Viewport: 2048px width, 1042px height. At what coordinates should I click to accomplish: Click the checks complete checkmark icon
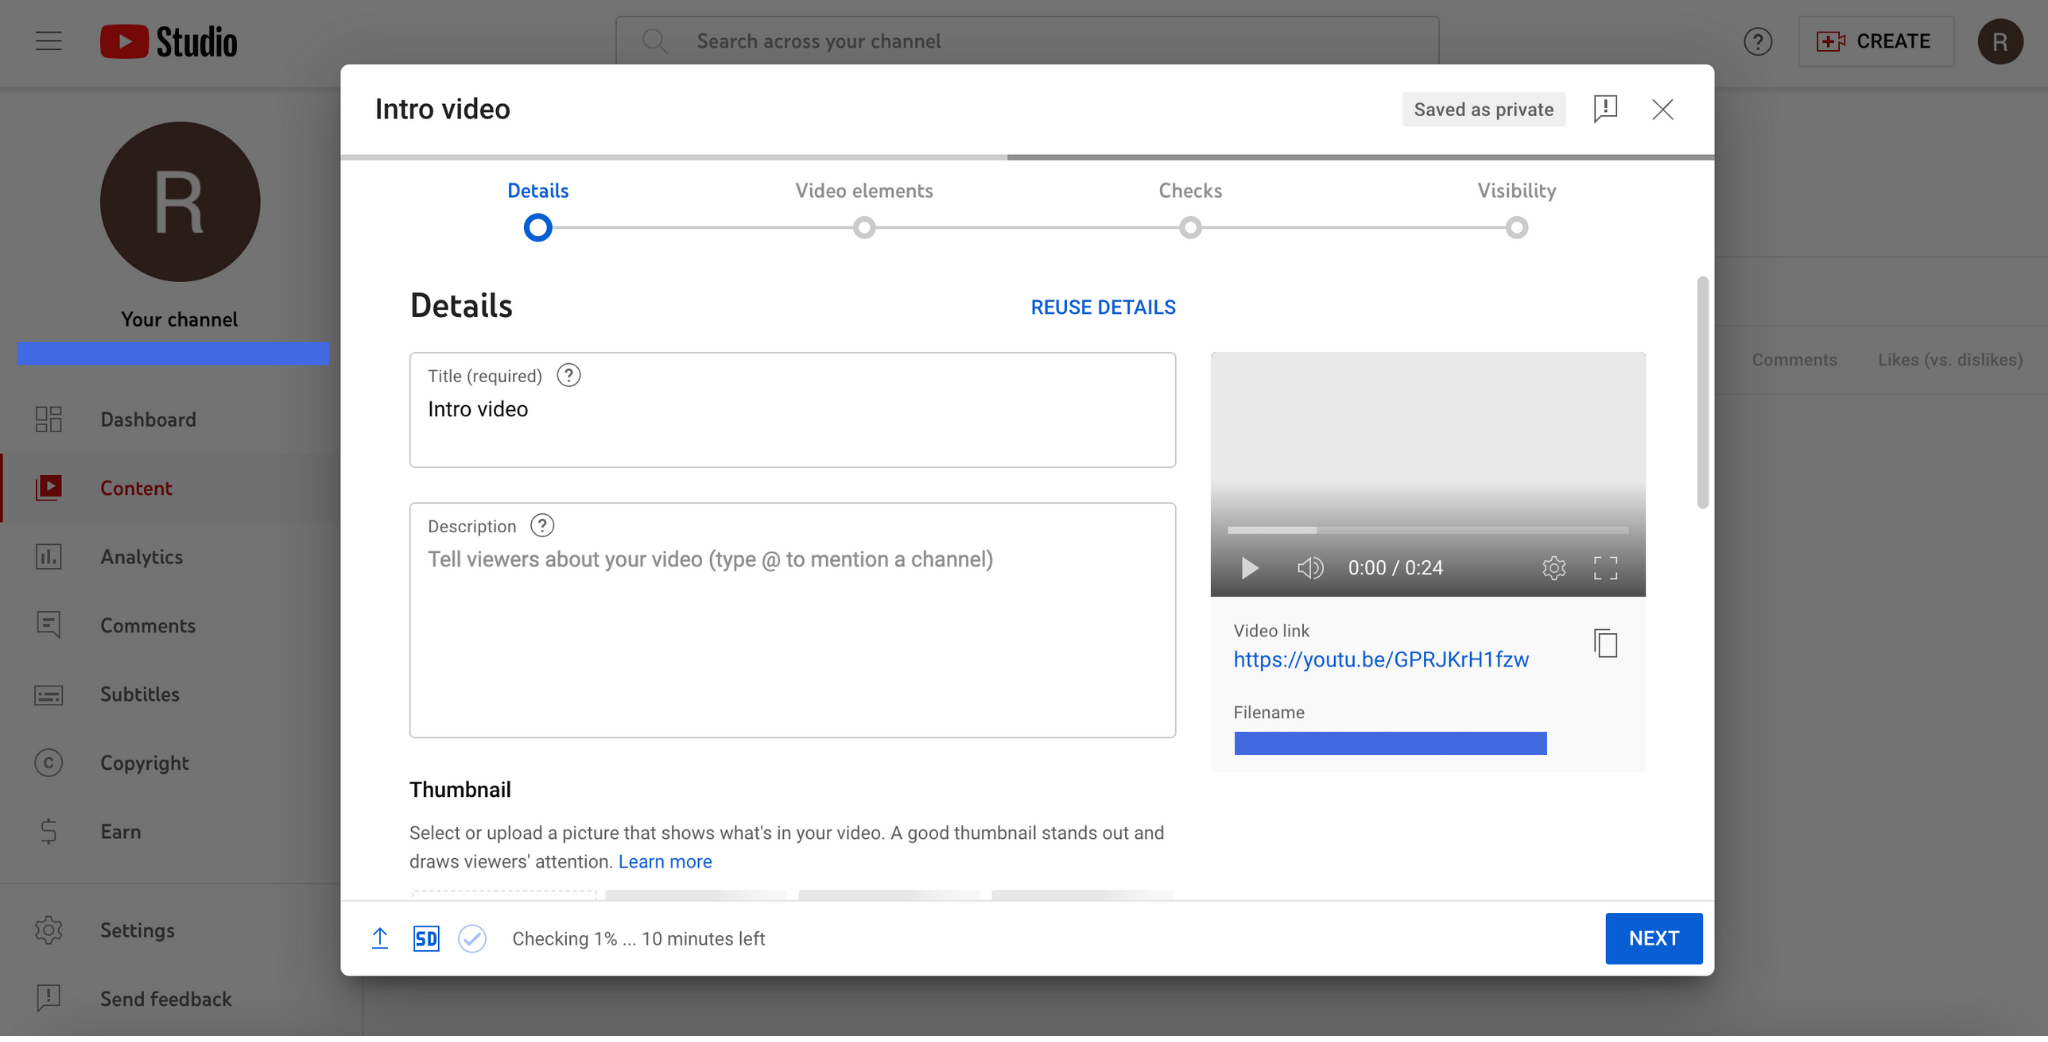click(x=472, y=938)
